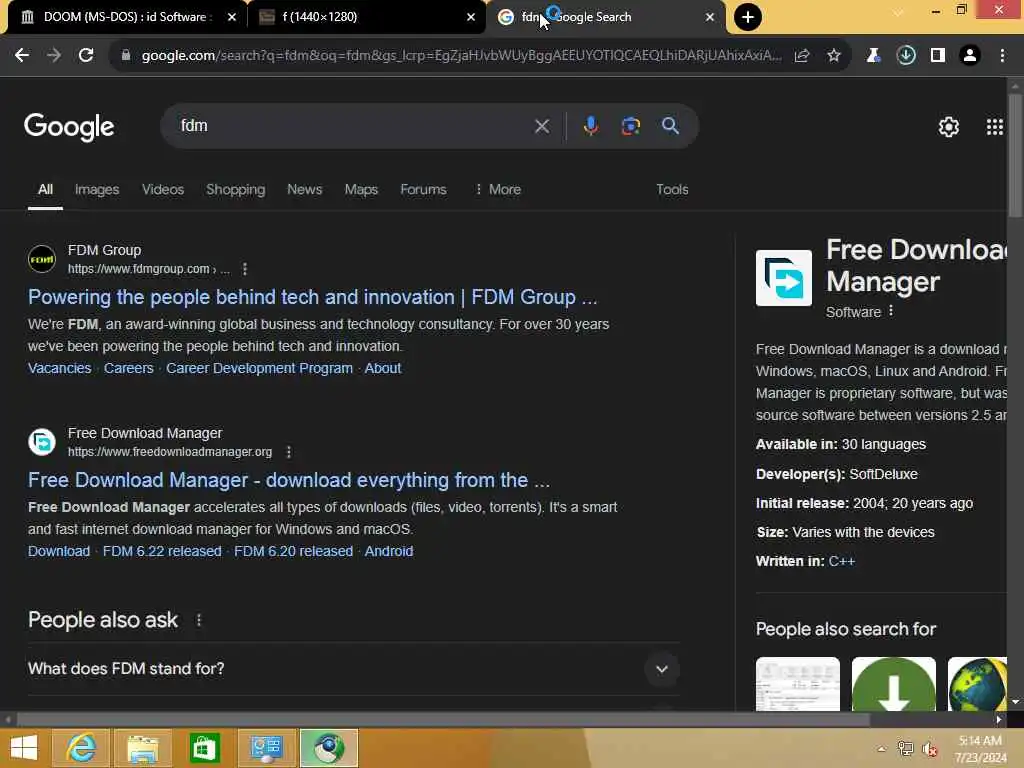
Task: Search by image with Lens icon
Action: pos(630,126)
